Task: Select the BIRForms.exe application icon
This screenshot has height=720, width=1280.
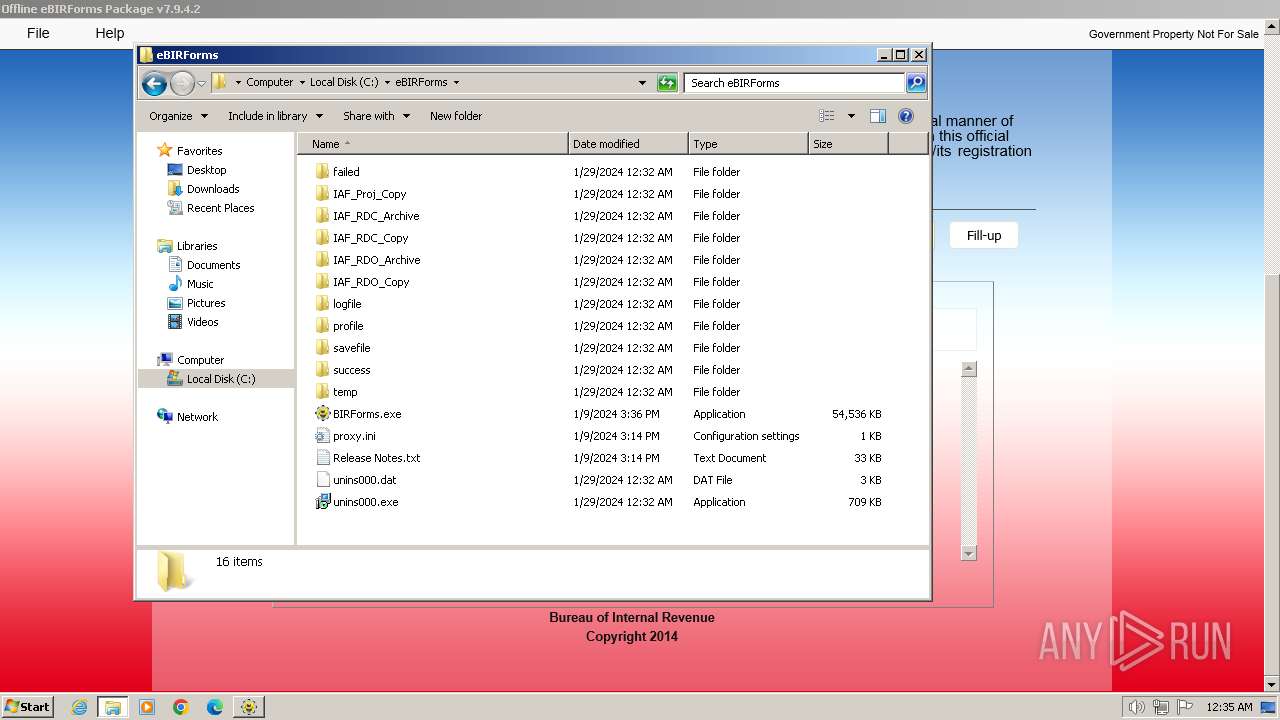Action: 322,414
